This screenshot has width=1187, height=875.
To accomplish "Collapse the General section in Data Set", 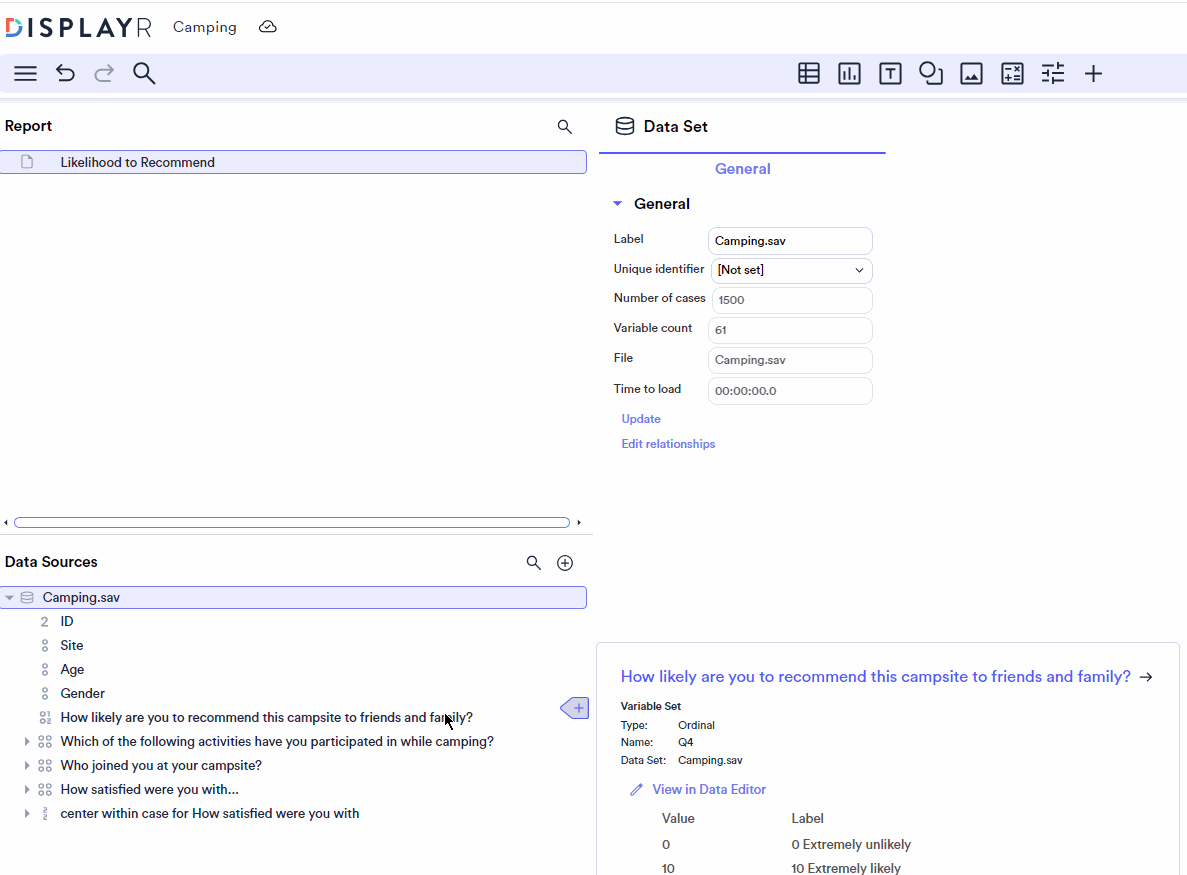I will click(x=617, y=203).
